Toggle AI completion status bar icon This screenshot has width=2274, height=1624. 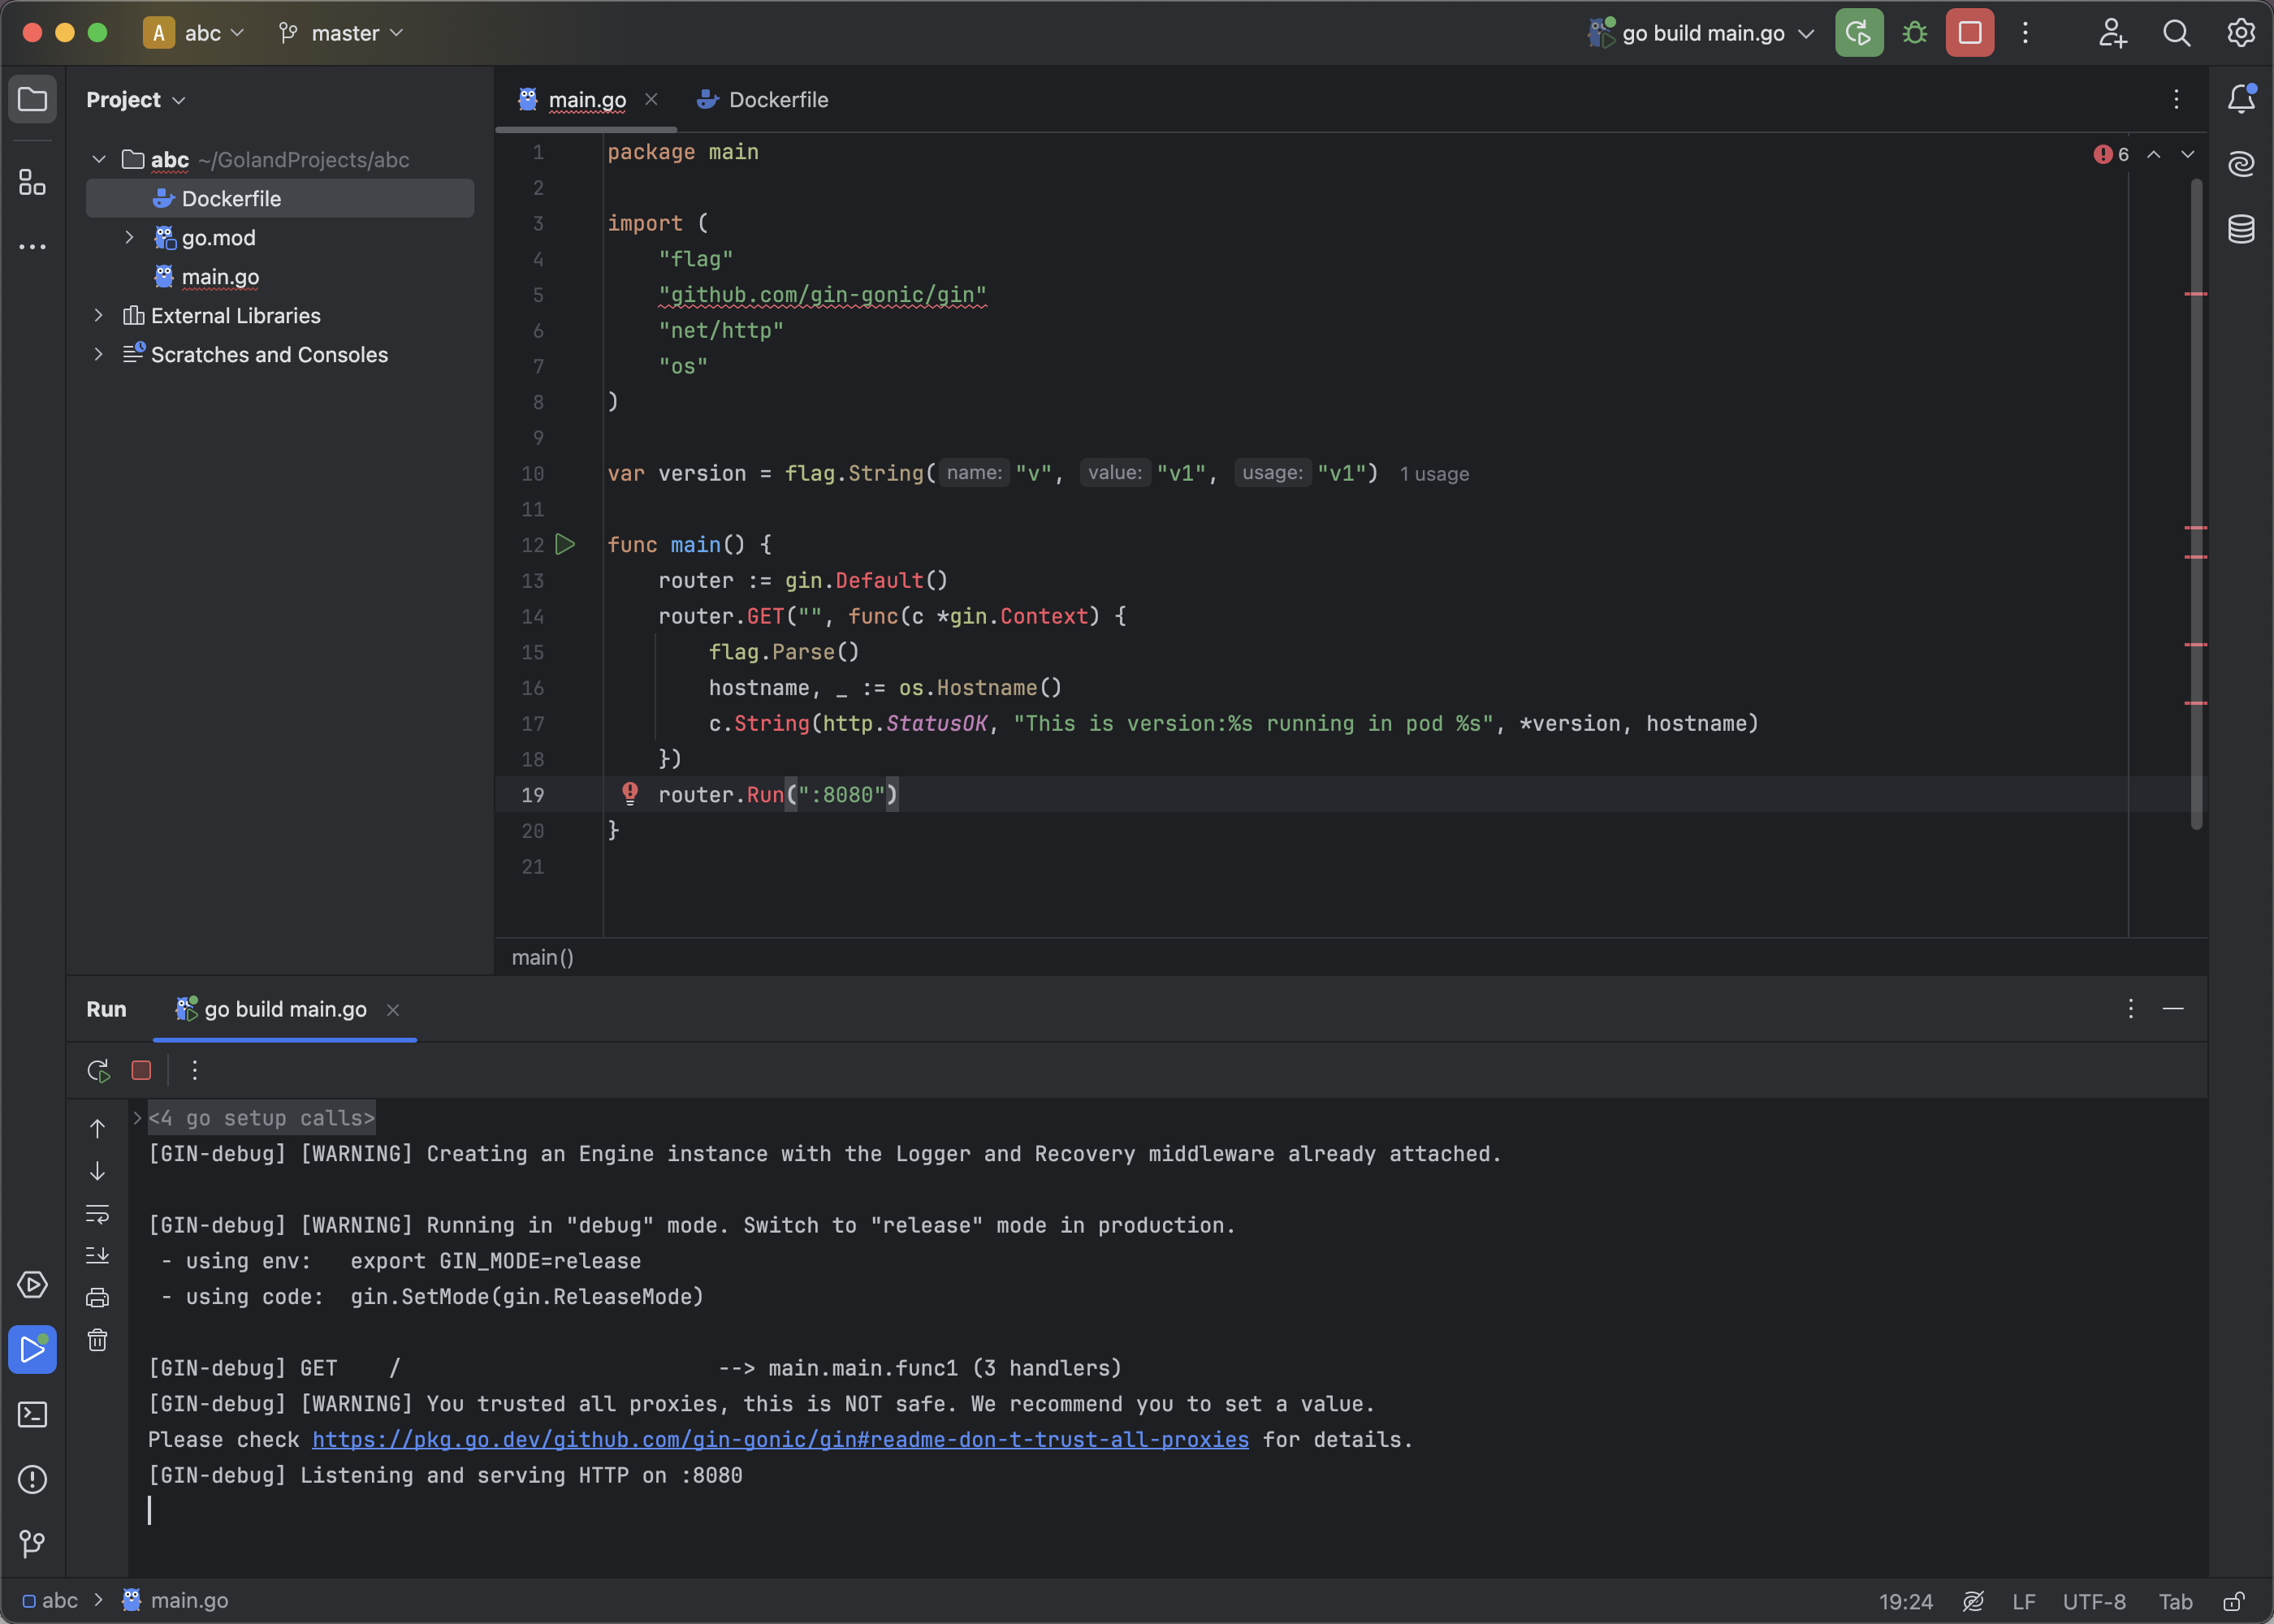pos(1972,1601)
